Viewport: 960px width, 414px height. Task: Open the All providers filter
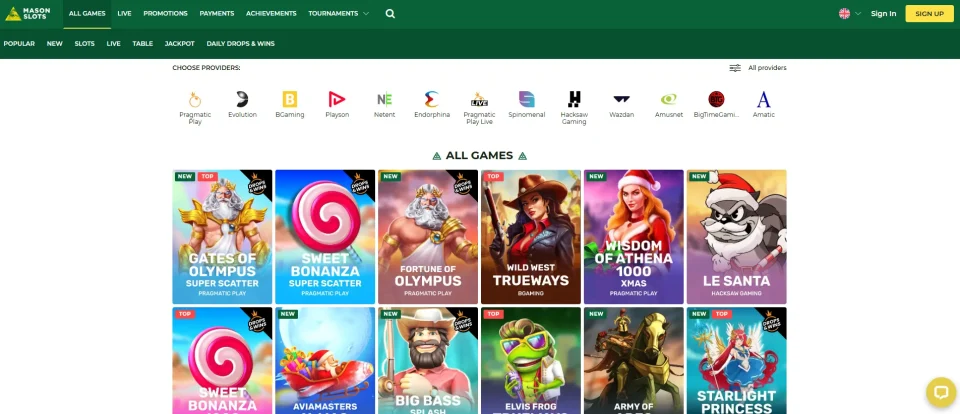[758, 68]
